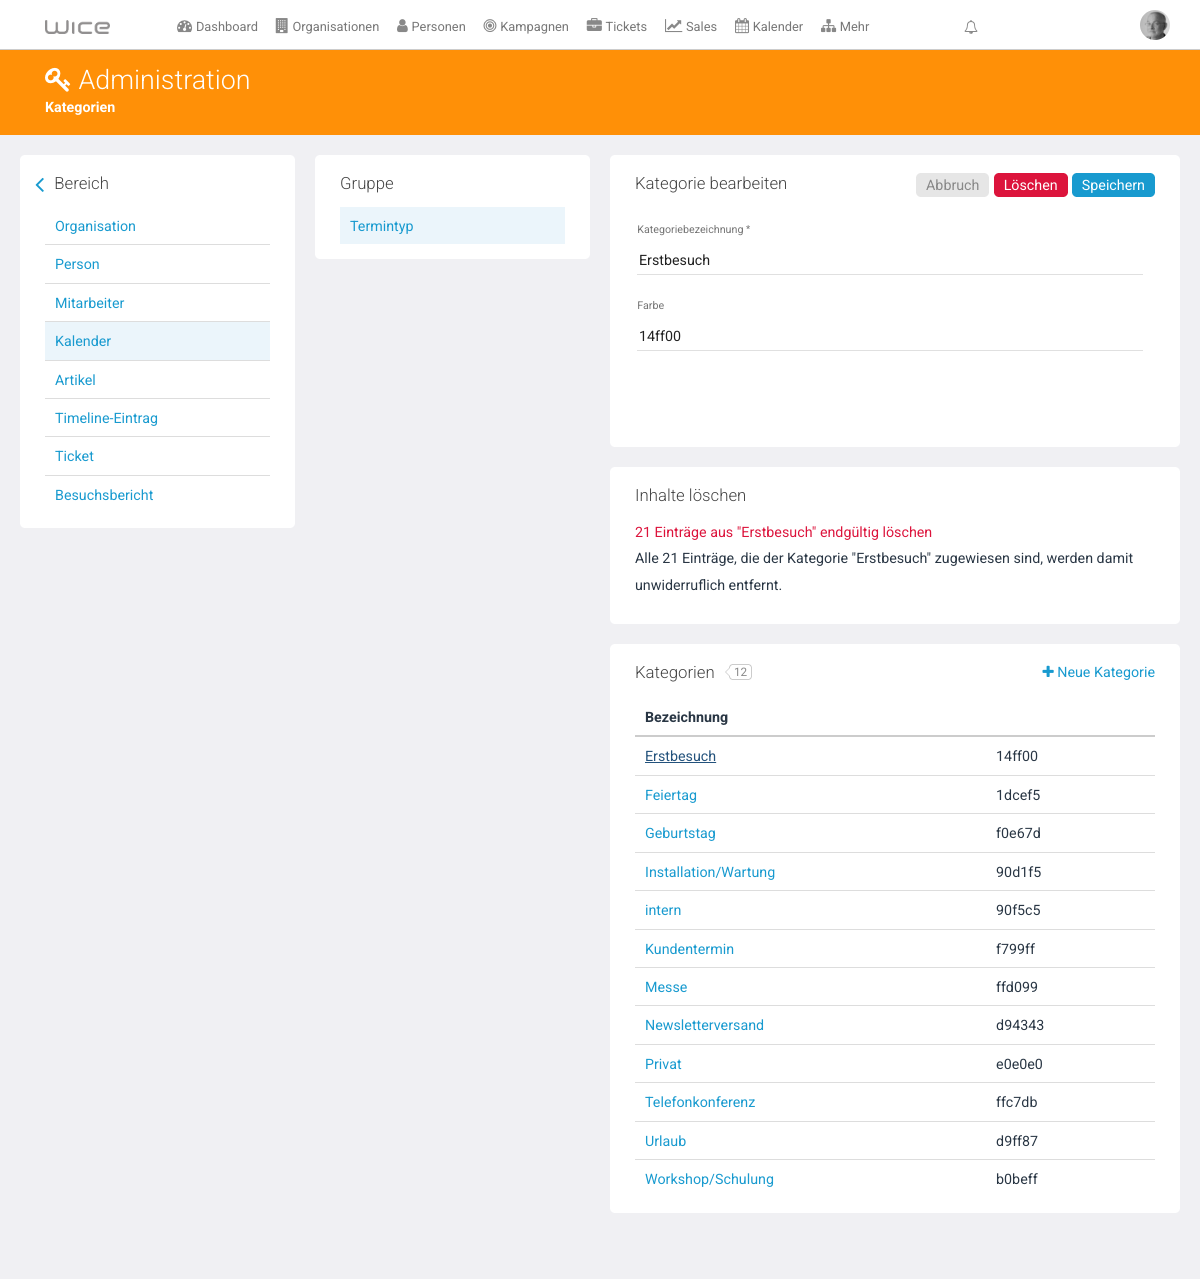Image resolution: width=1200 pixels, height=1279 pixels.
Task: Open Organisationen with the building icon
Action: coord(327,26)
